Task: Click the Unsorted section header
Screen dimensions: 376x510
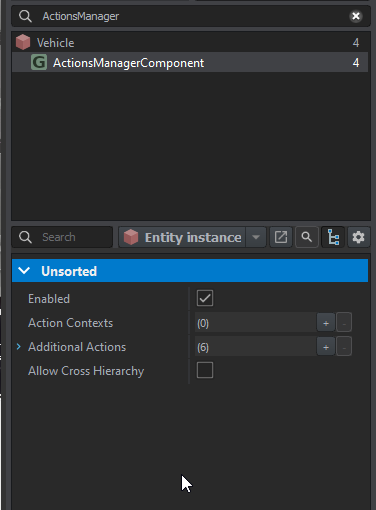Action: (x=190, y=271)
